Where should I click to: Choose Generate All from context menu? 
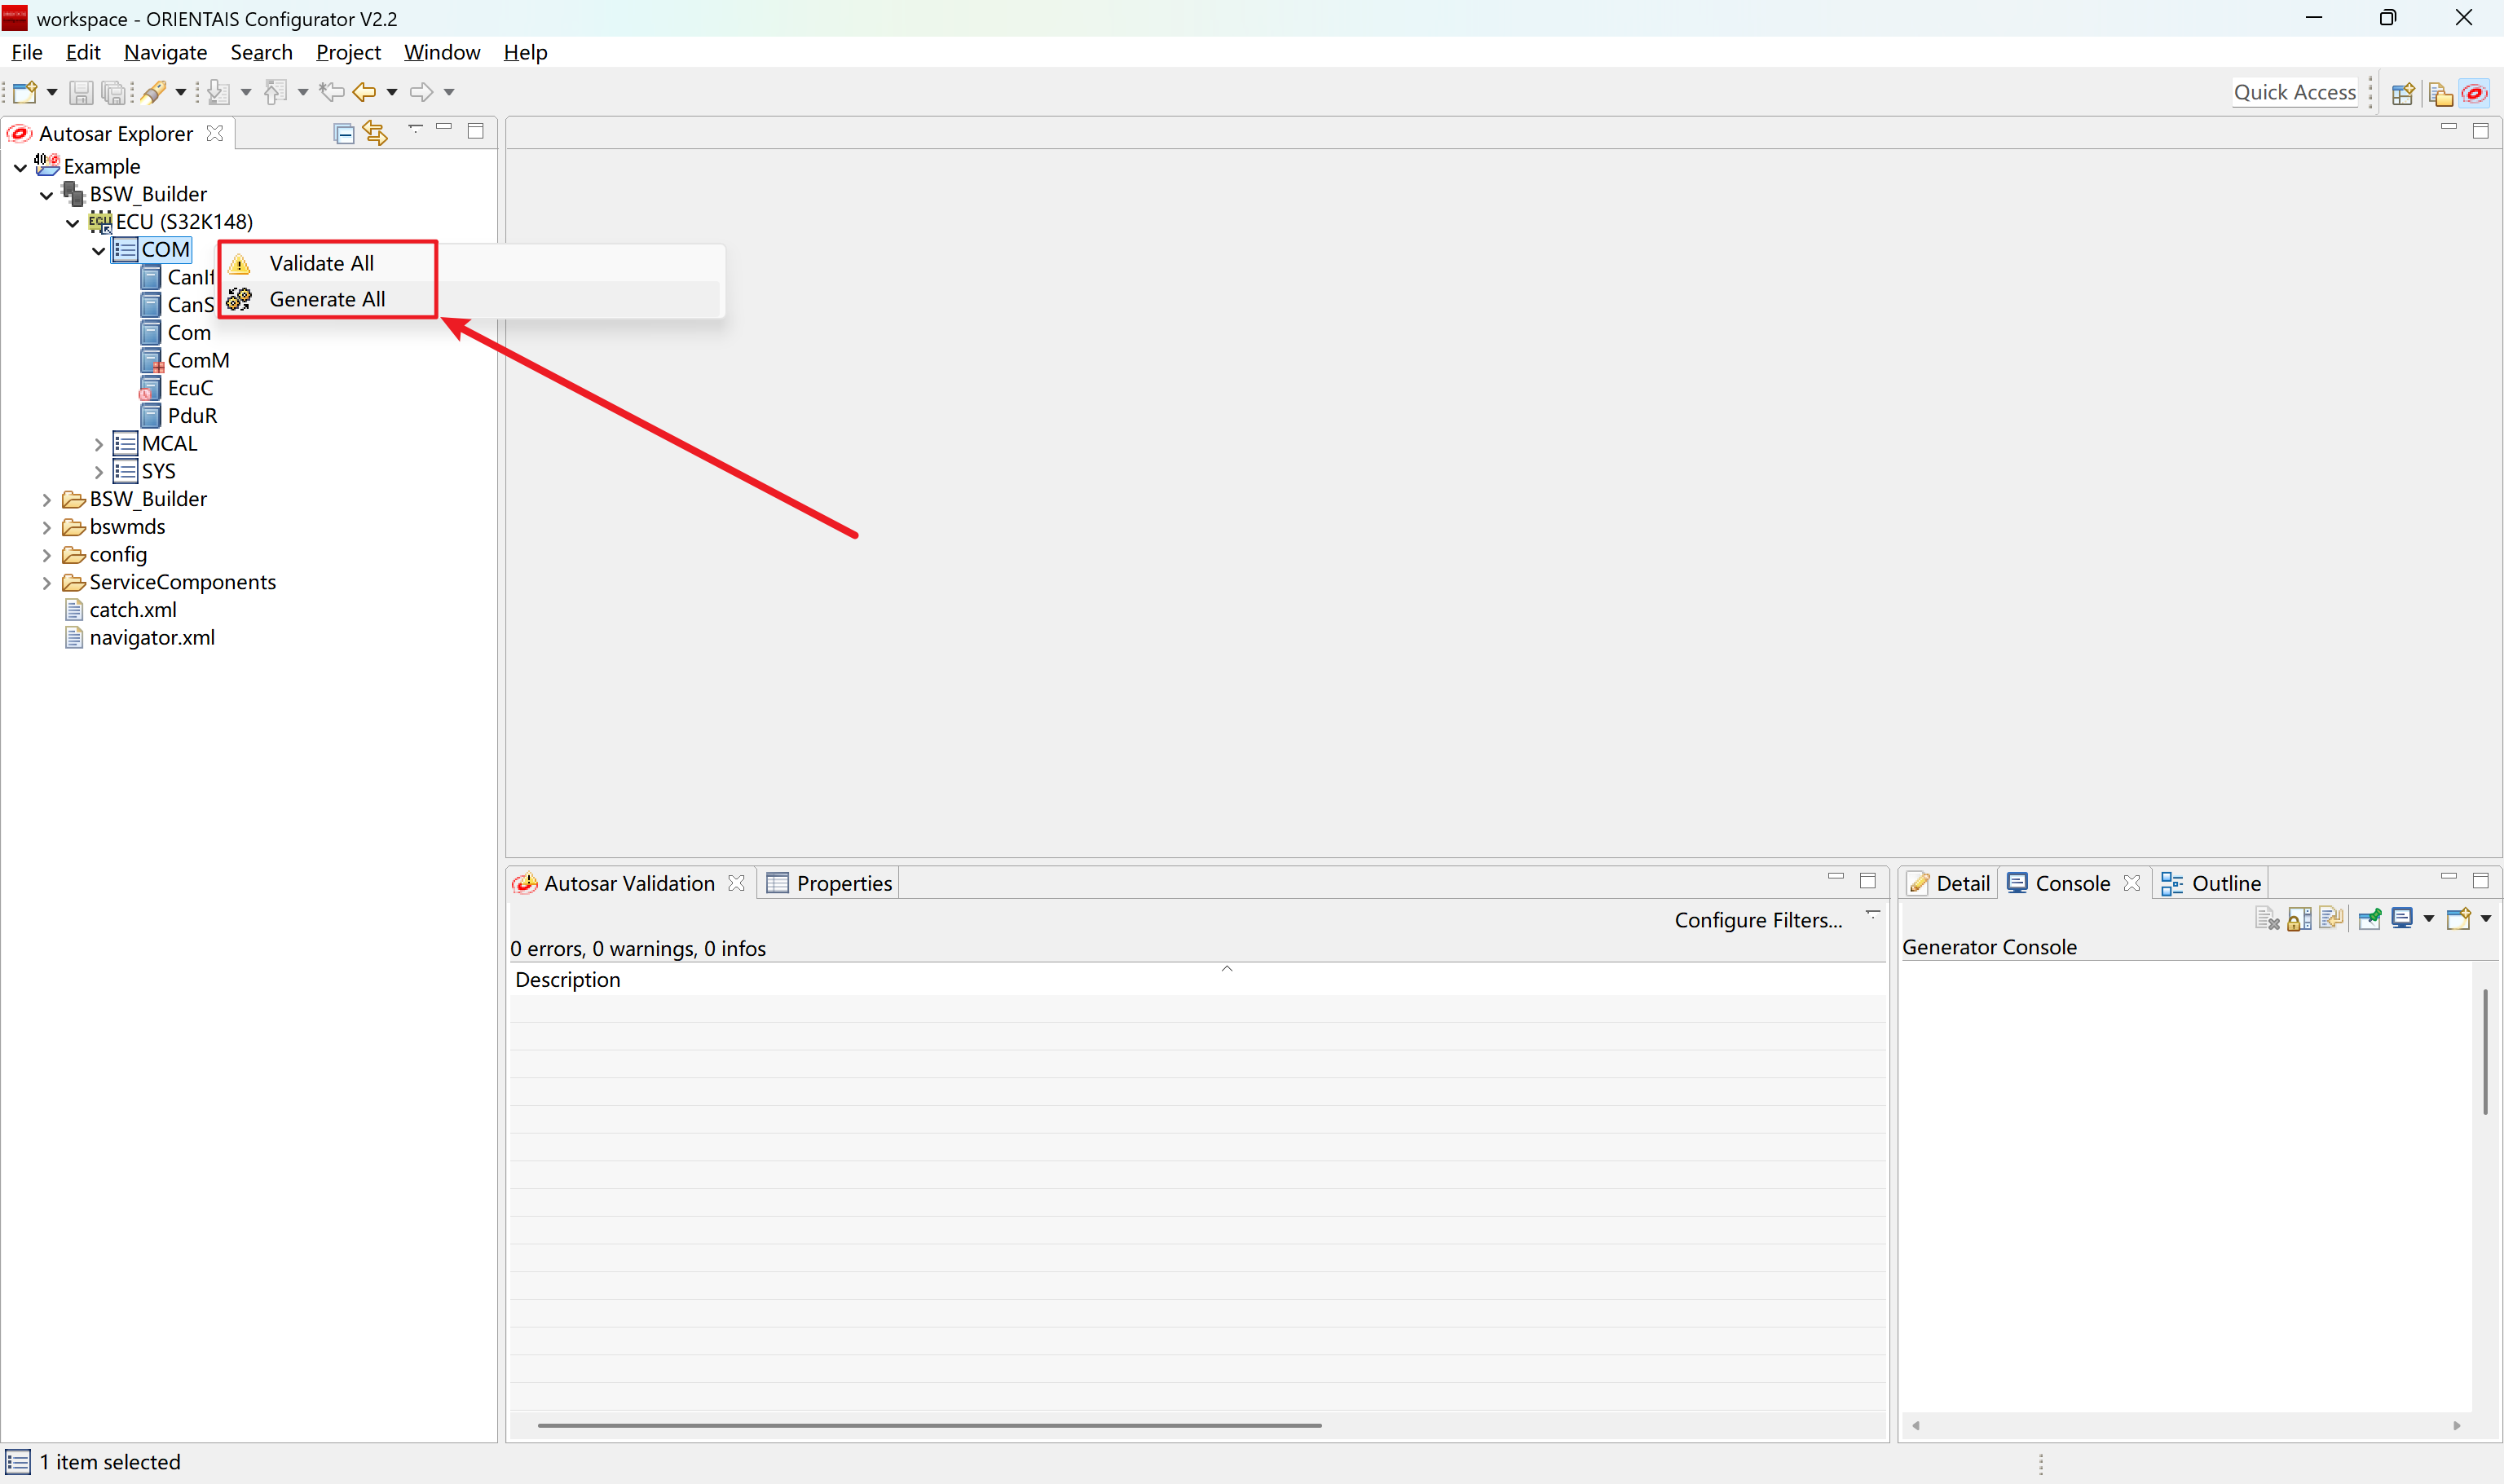tap(327, 299)
